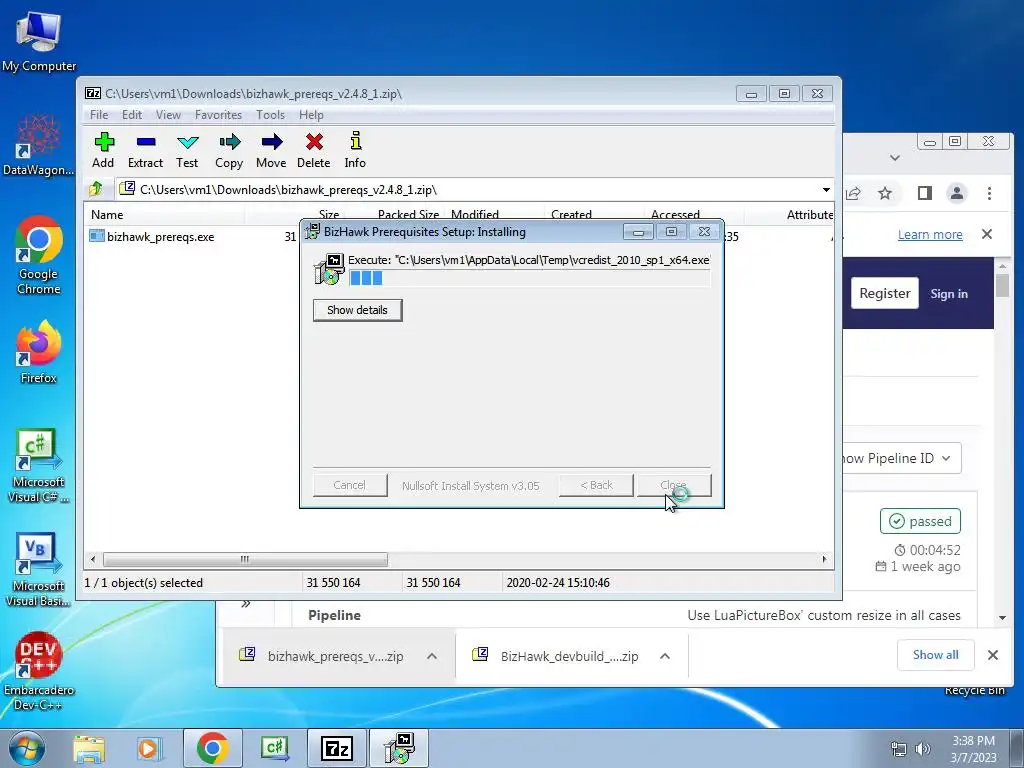The image size is (1024, 768).
Task: Click the Add toolbar icon in 7-Zip
Action: tap(103, 150)
